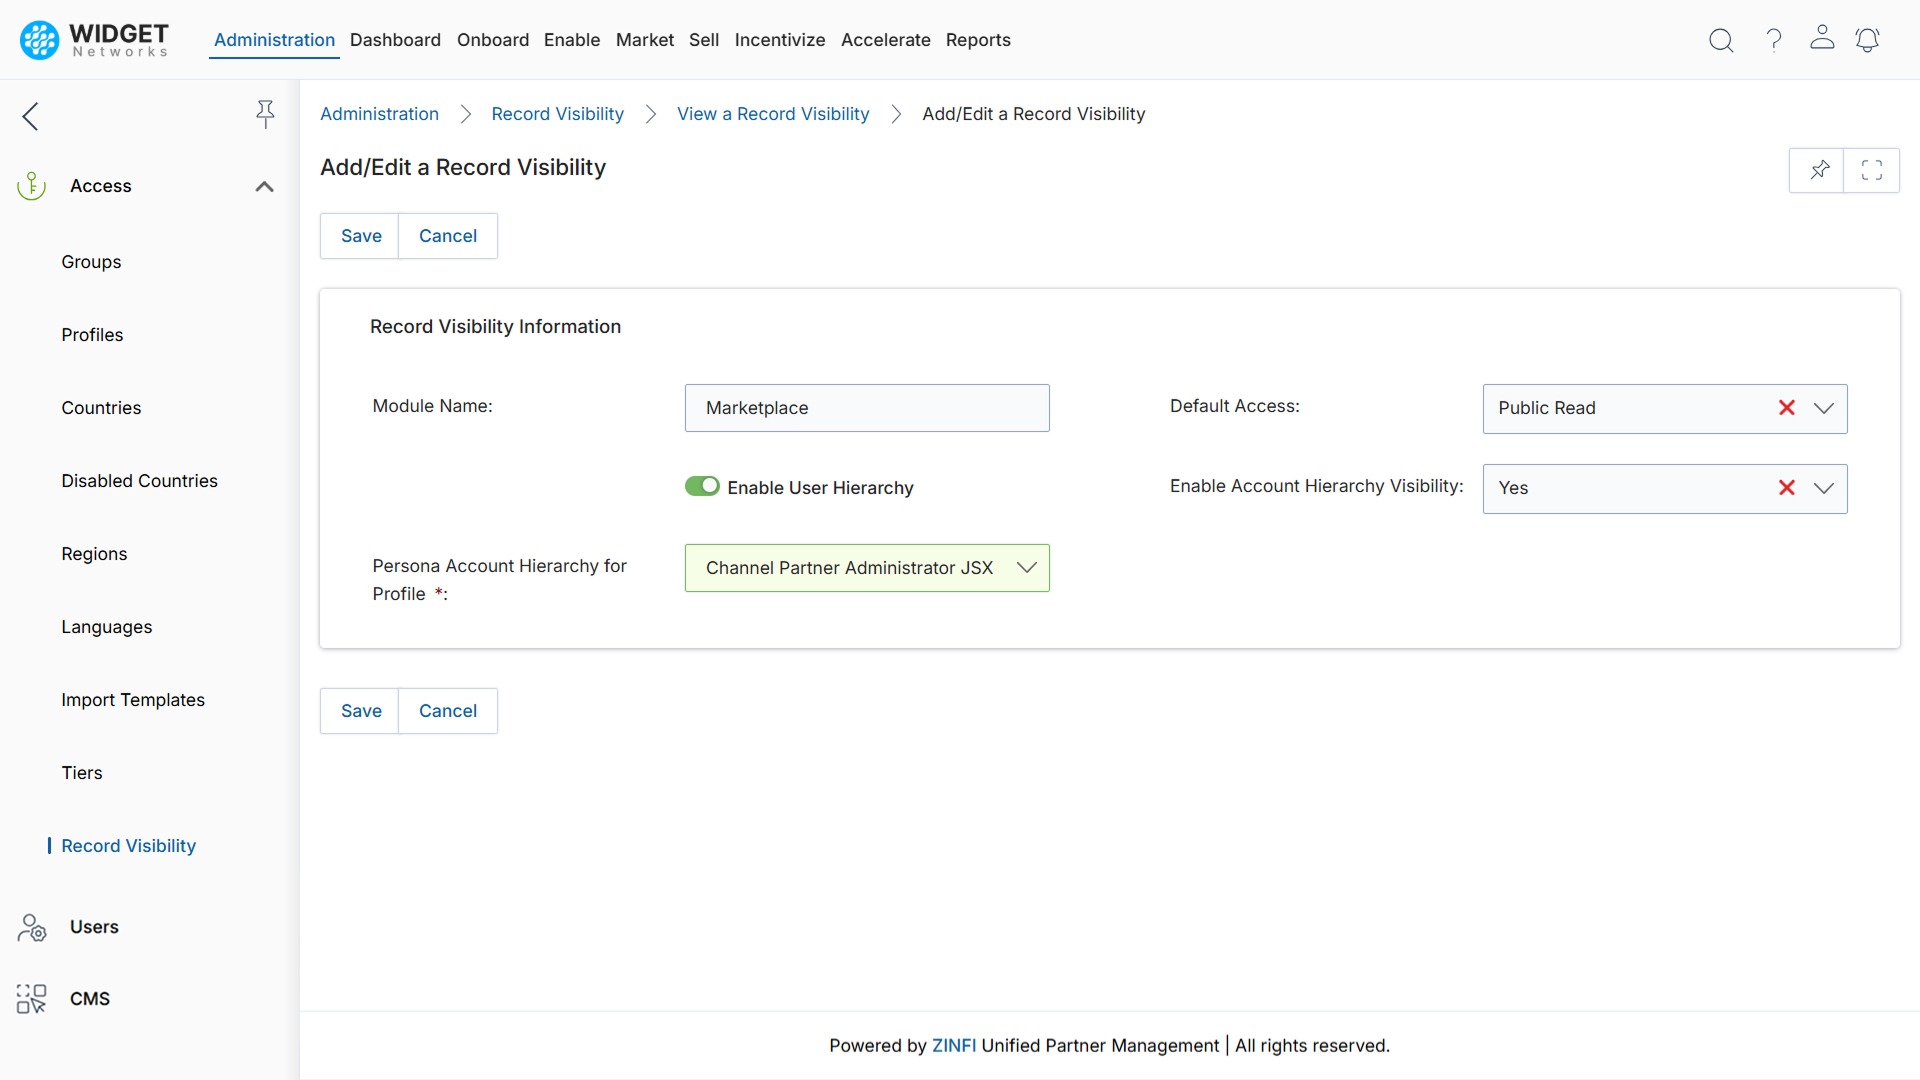Click the help question mark icon
The image size is (1920, 1080).
point(1773,40)
